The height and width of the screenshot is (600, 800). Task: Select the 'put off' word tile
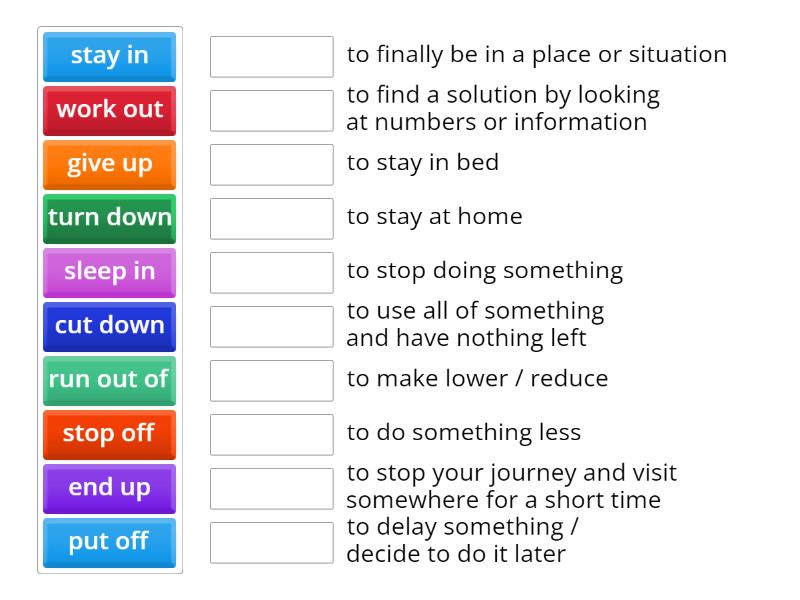109,542
